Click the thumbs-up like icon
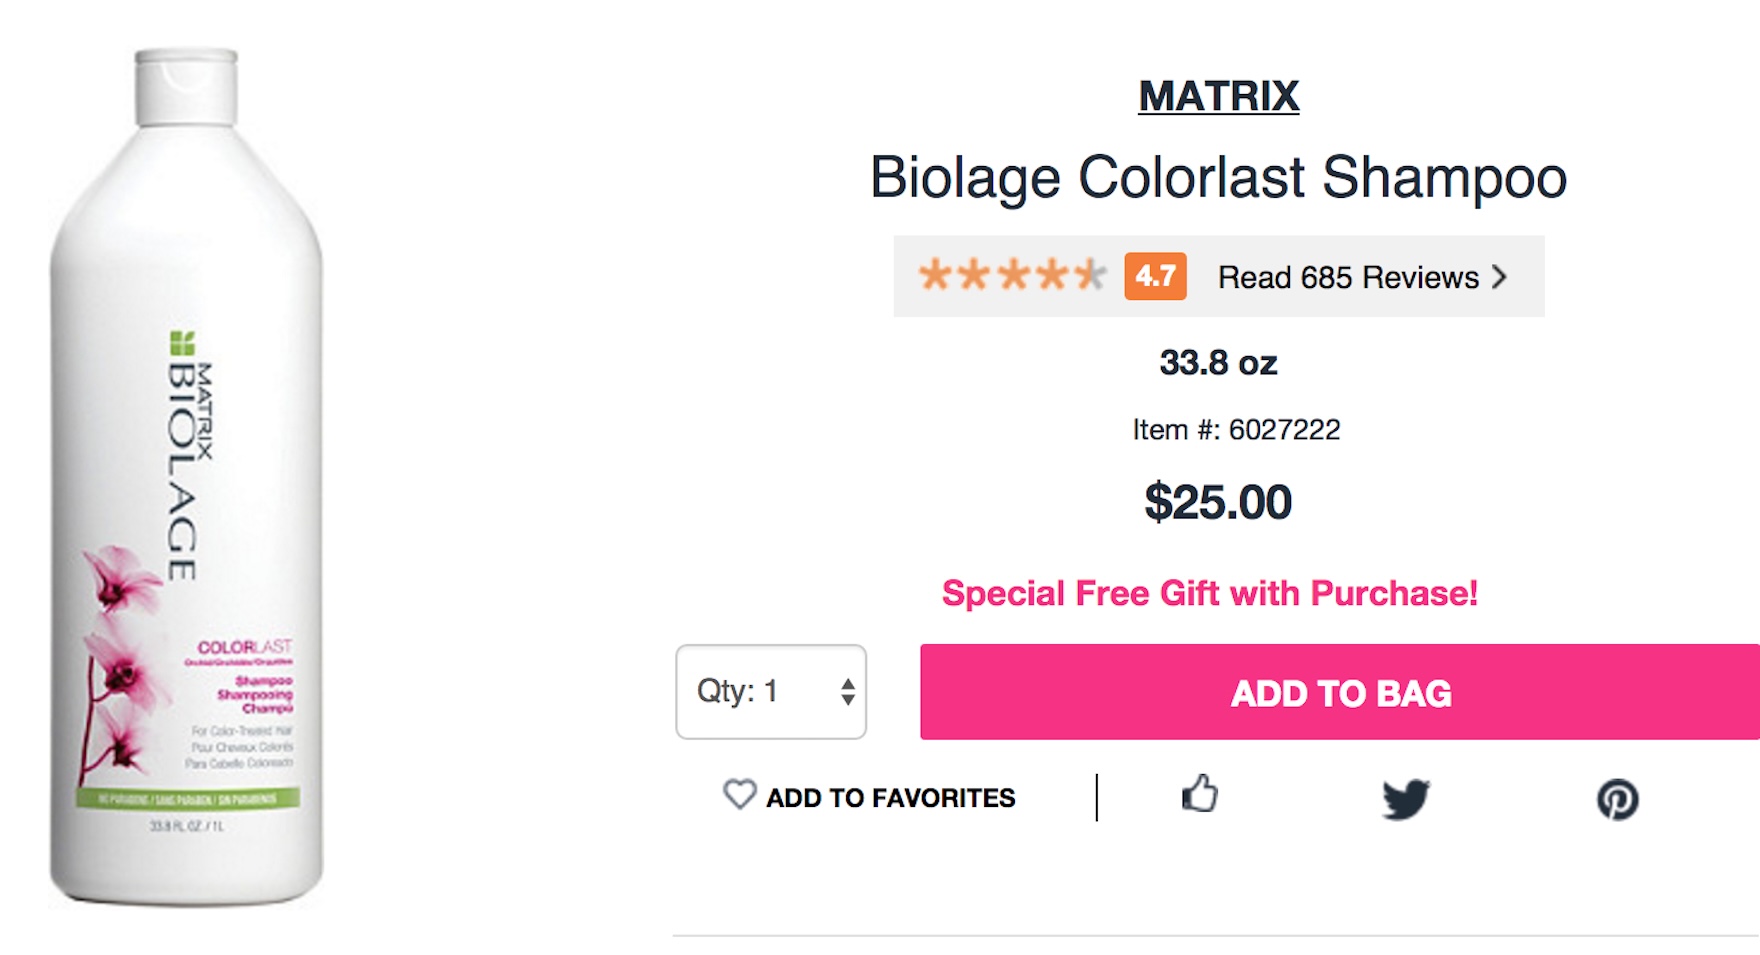 tap(1199, 794)
